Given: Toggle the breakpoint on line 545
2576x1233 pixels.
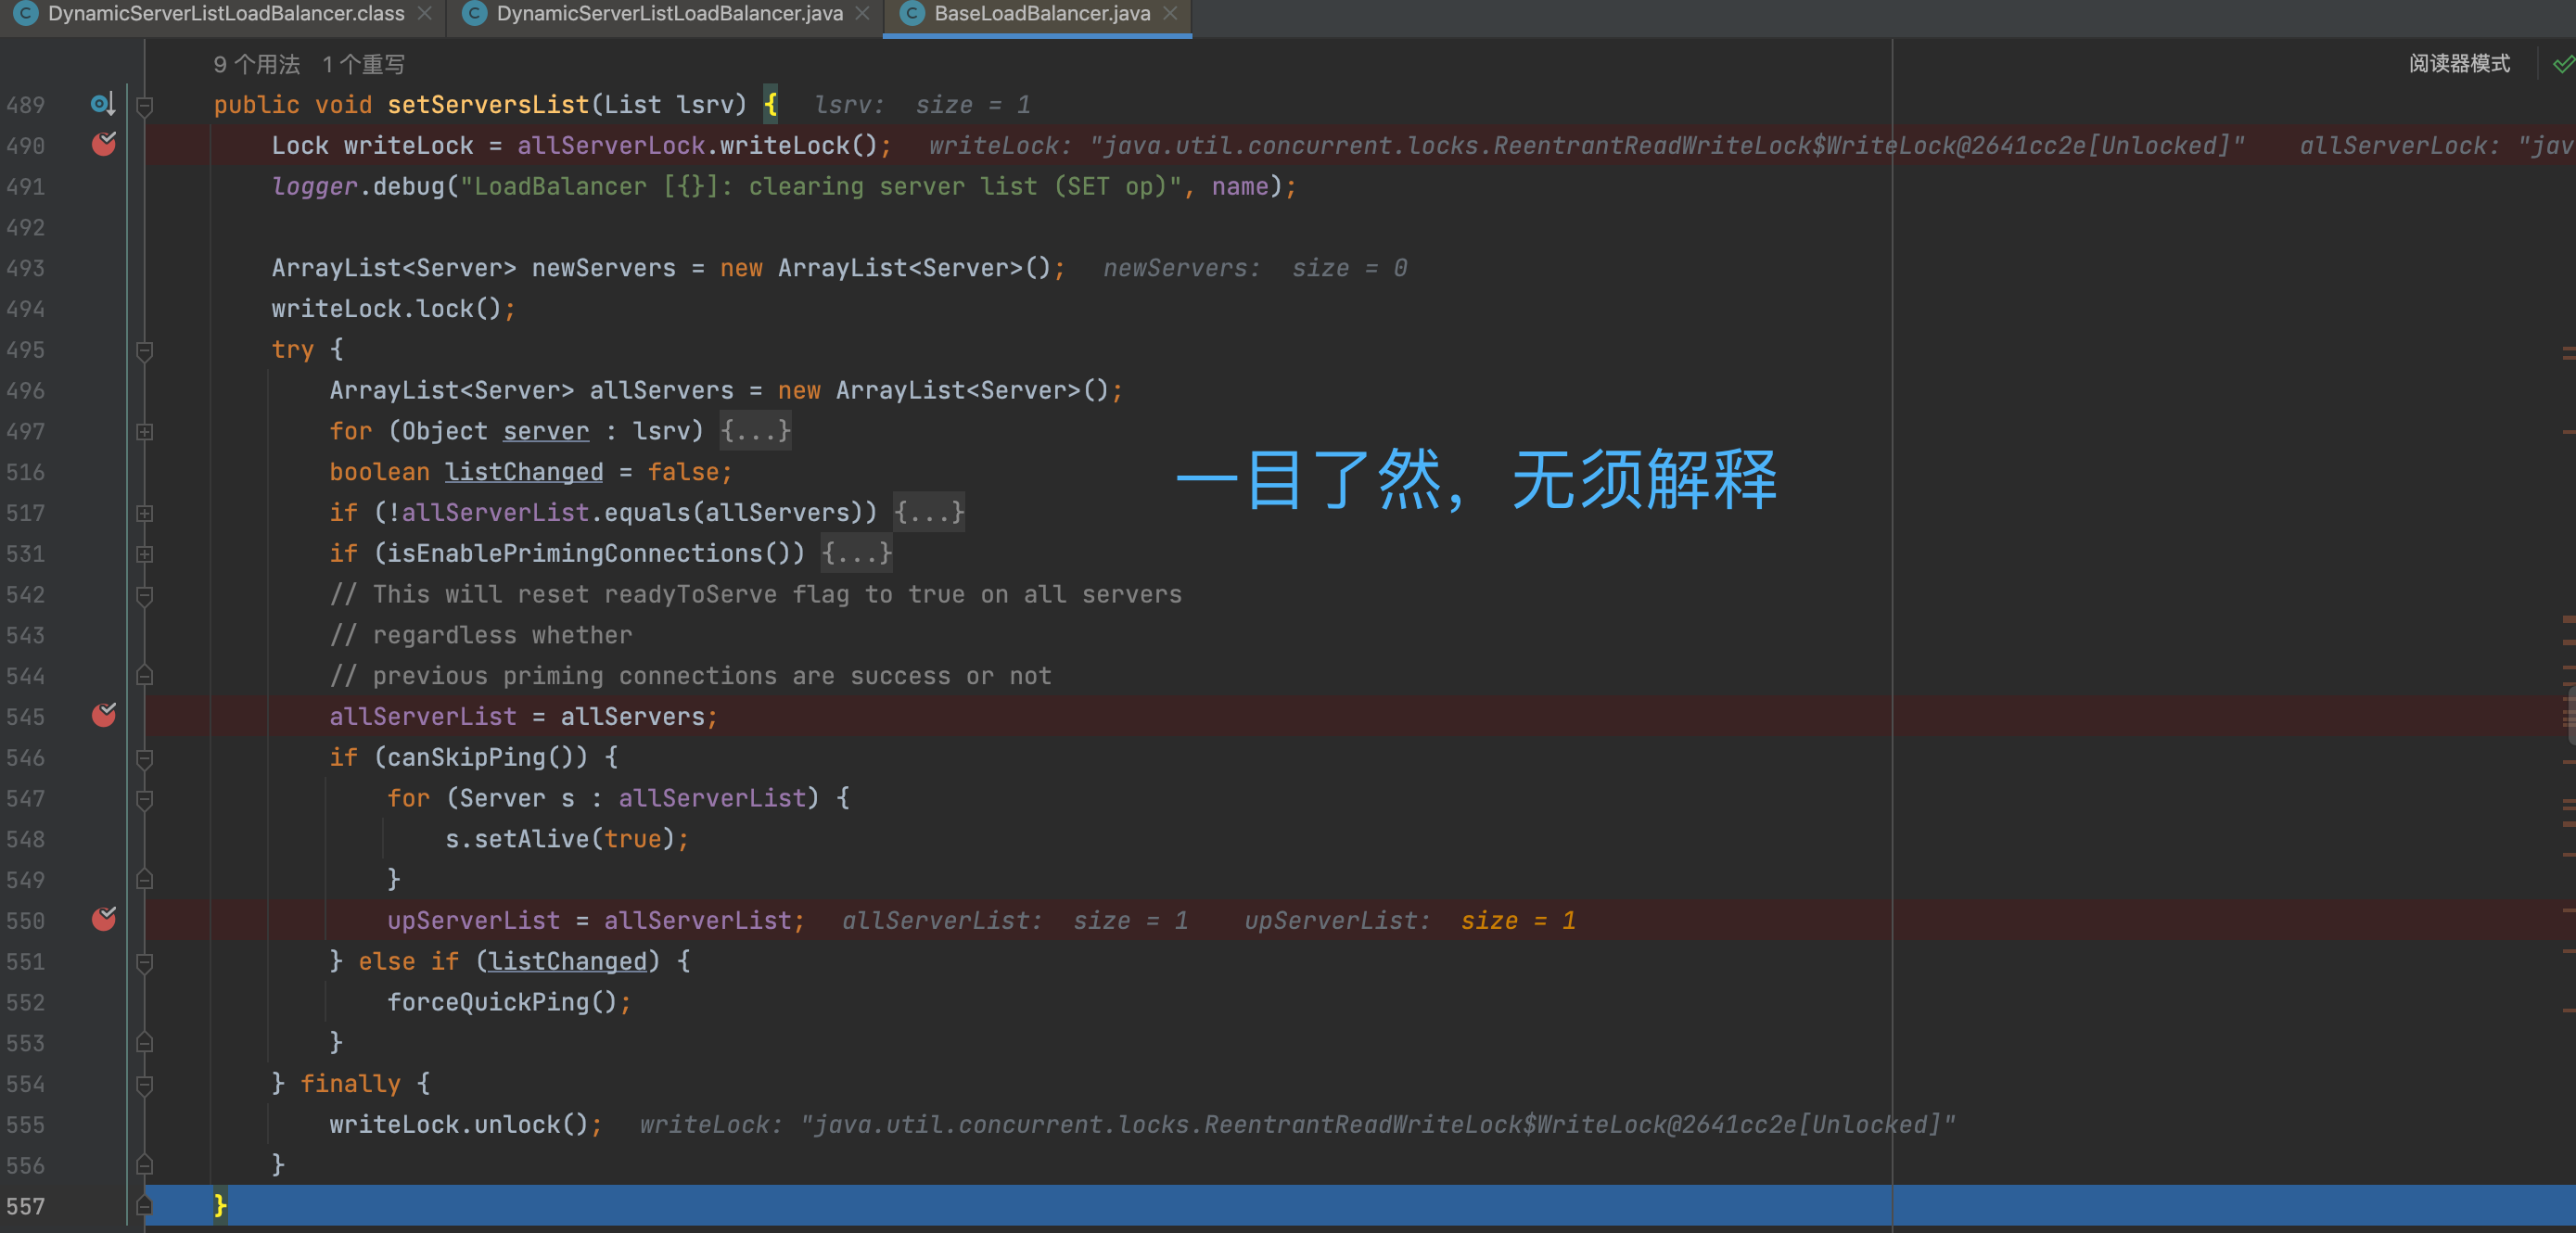Looking at the screenshot, I should tap(103, 716).
